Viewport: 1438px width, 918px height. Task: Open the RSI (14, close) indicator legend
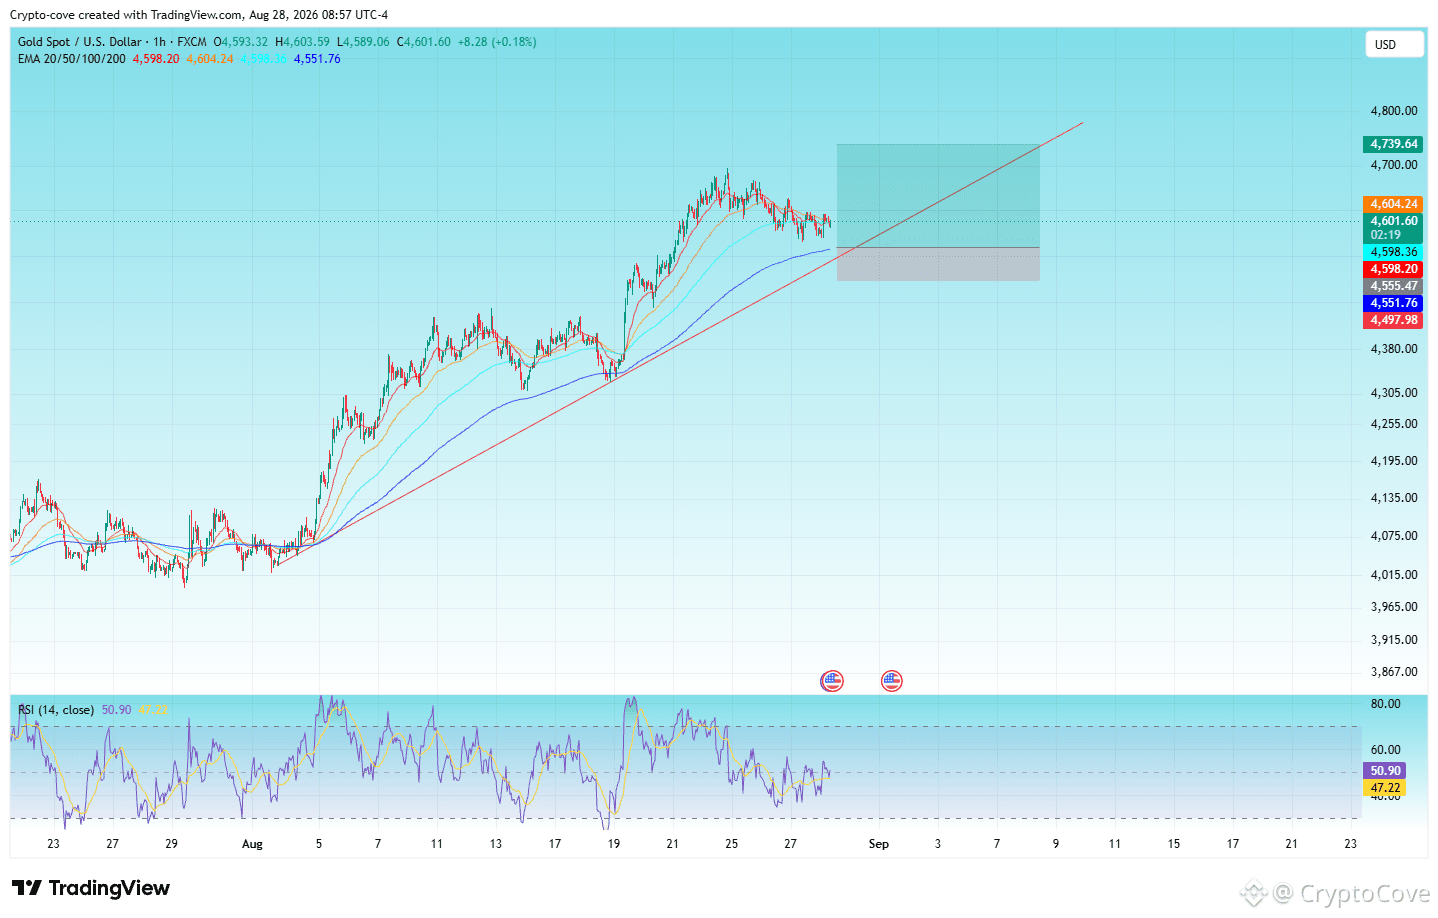coord(56,710)
